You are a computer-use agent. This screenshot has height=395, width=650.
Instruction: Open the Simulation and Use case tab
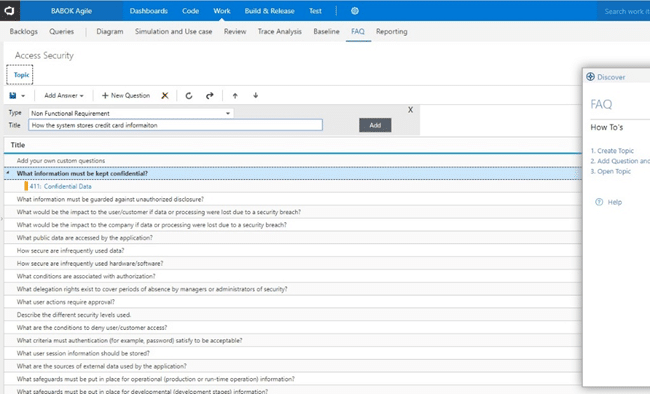coord(173,32)
